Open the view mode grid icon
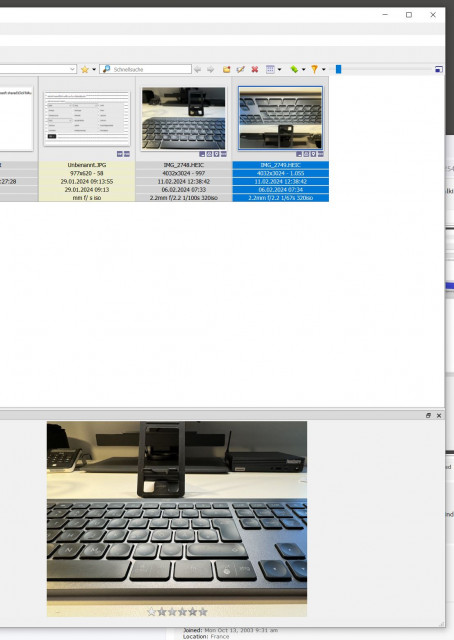The width and height of the screenshot is (454, 640). [x=270, y=69]
